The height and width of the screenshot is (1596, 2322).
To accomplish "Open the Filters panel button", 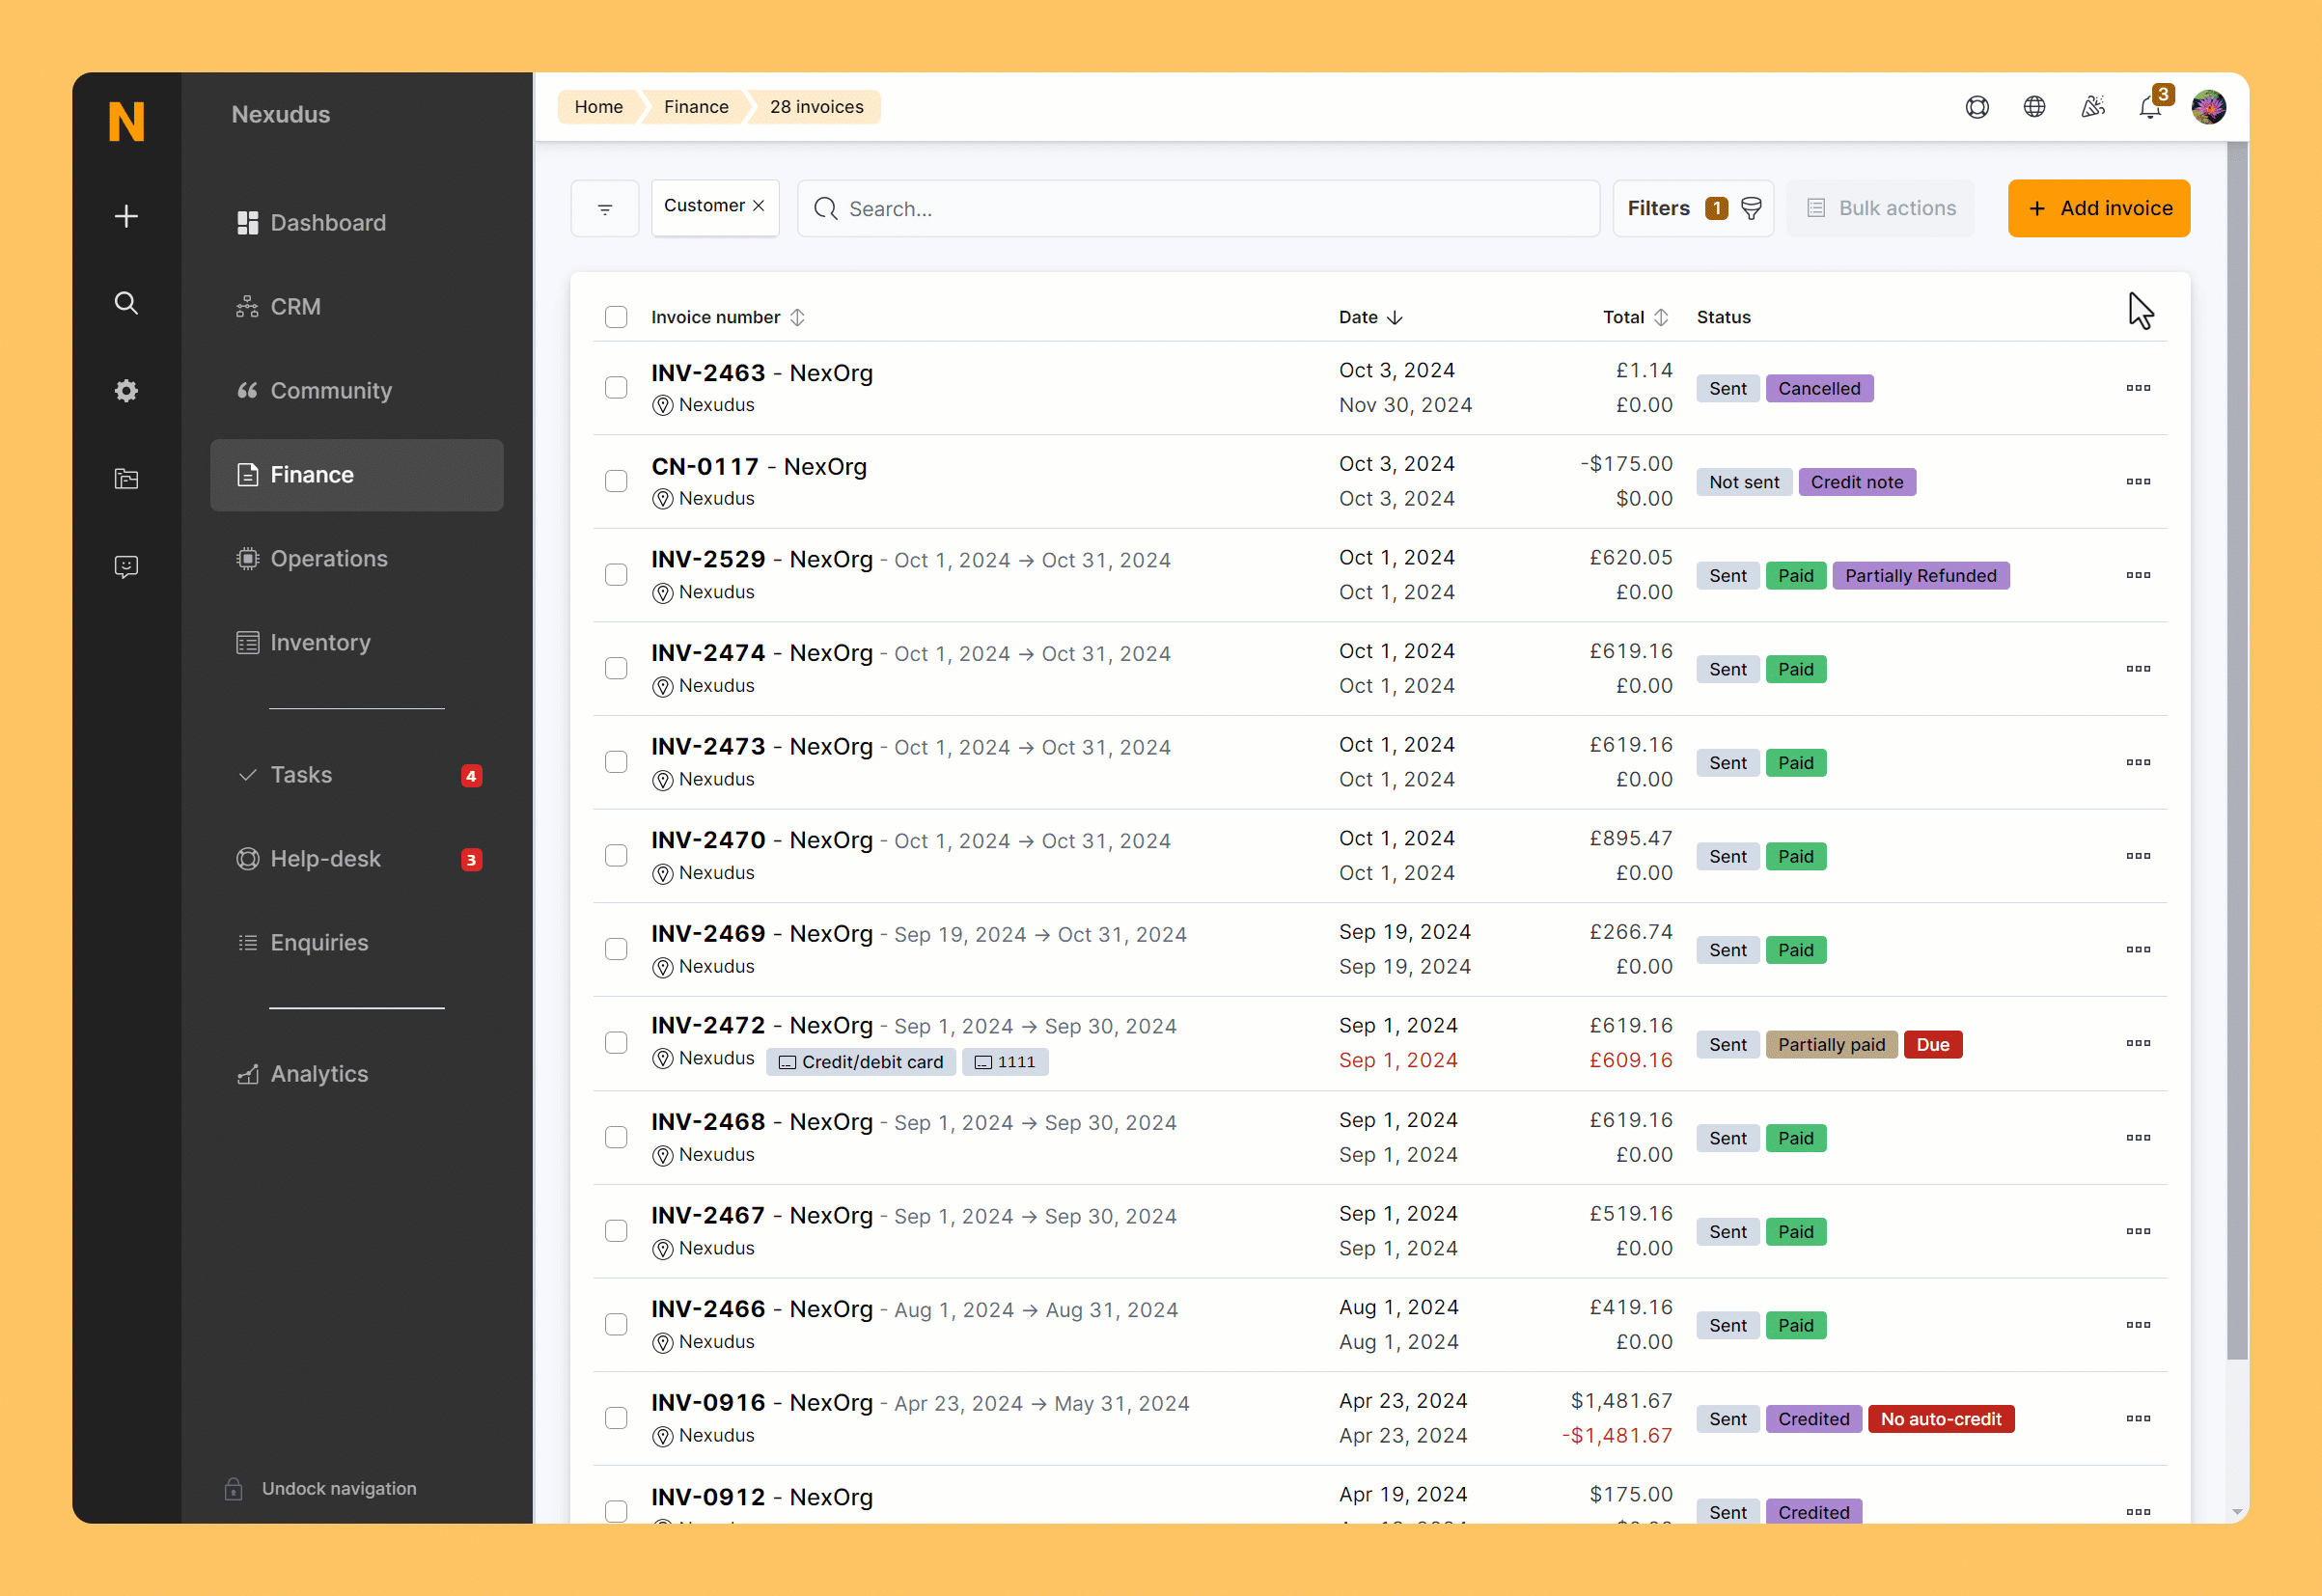I will (x=1693, y=208).
